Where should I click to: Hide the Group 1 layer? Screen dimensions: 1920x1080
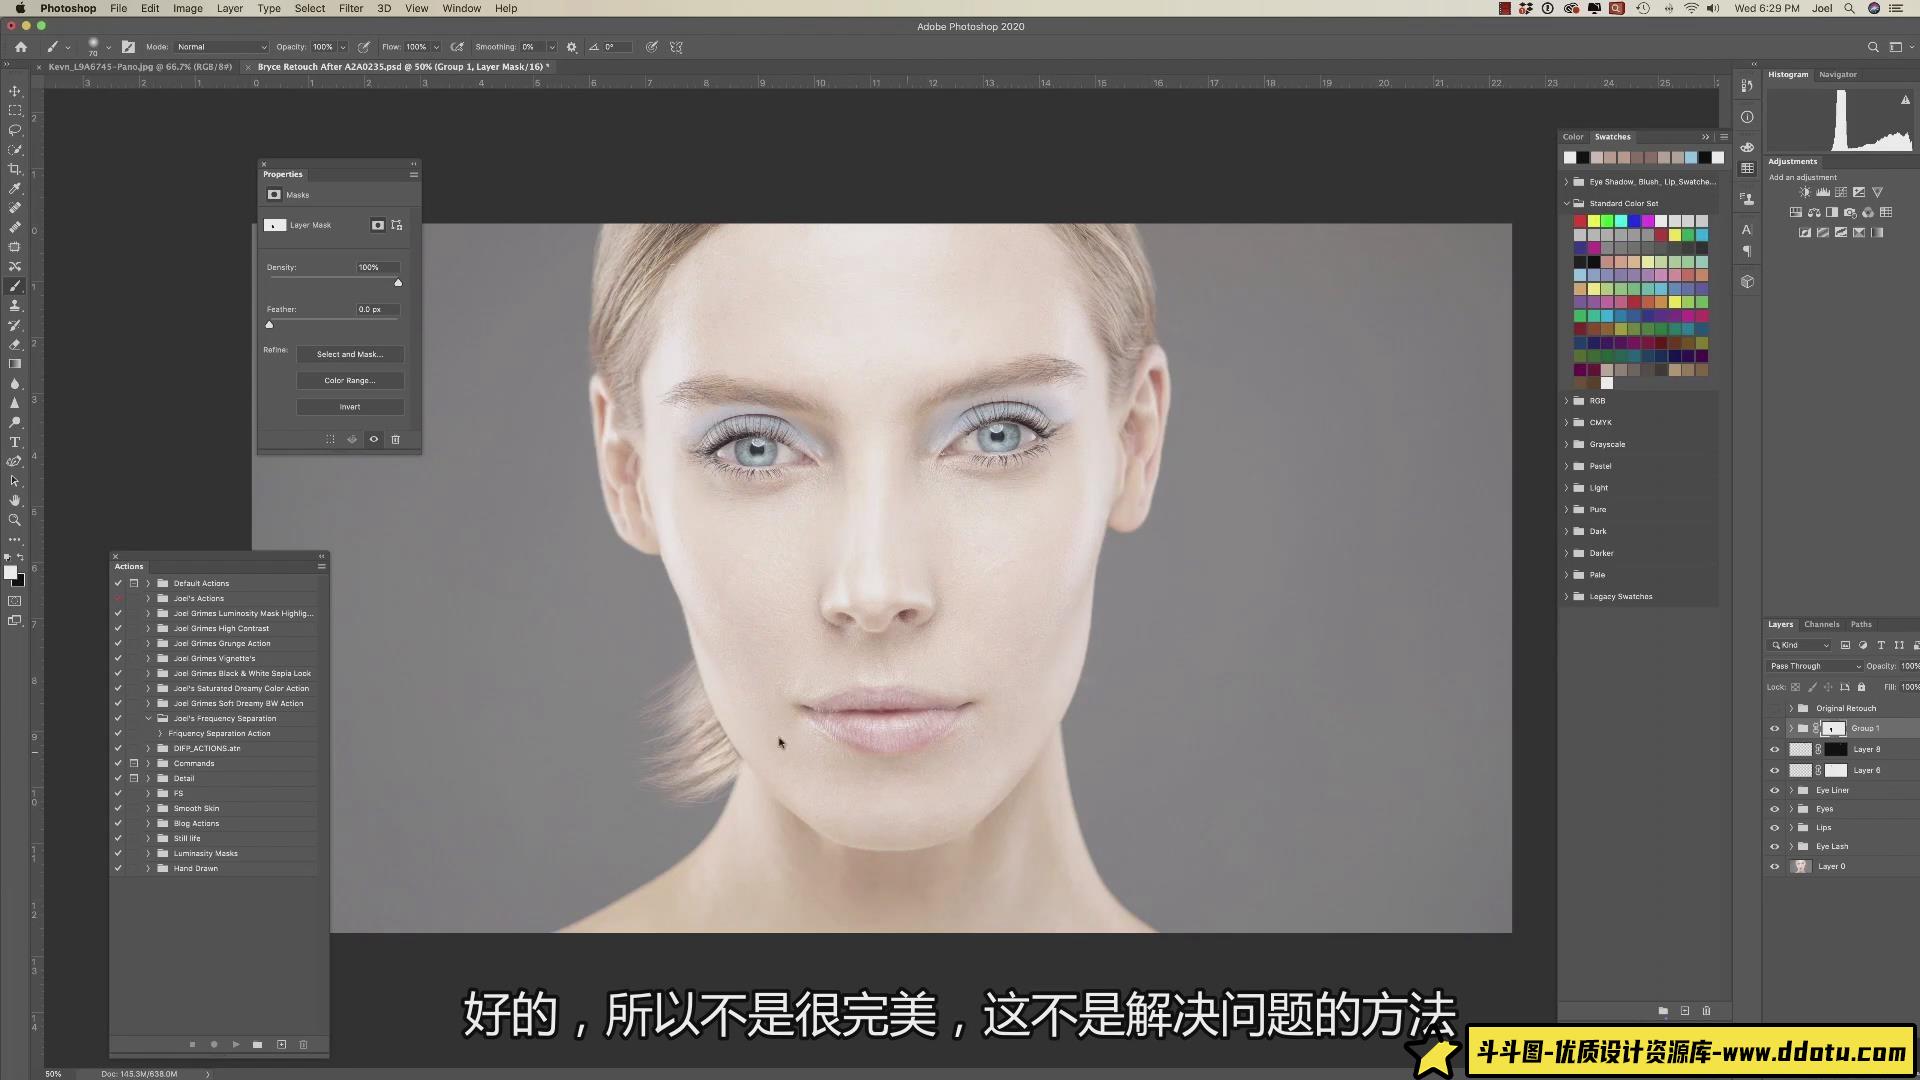[x=1774, y=728]
